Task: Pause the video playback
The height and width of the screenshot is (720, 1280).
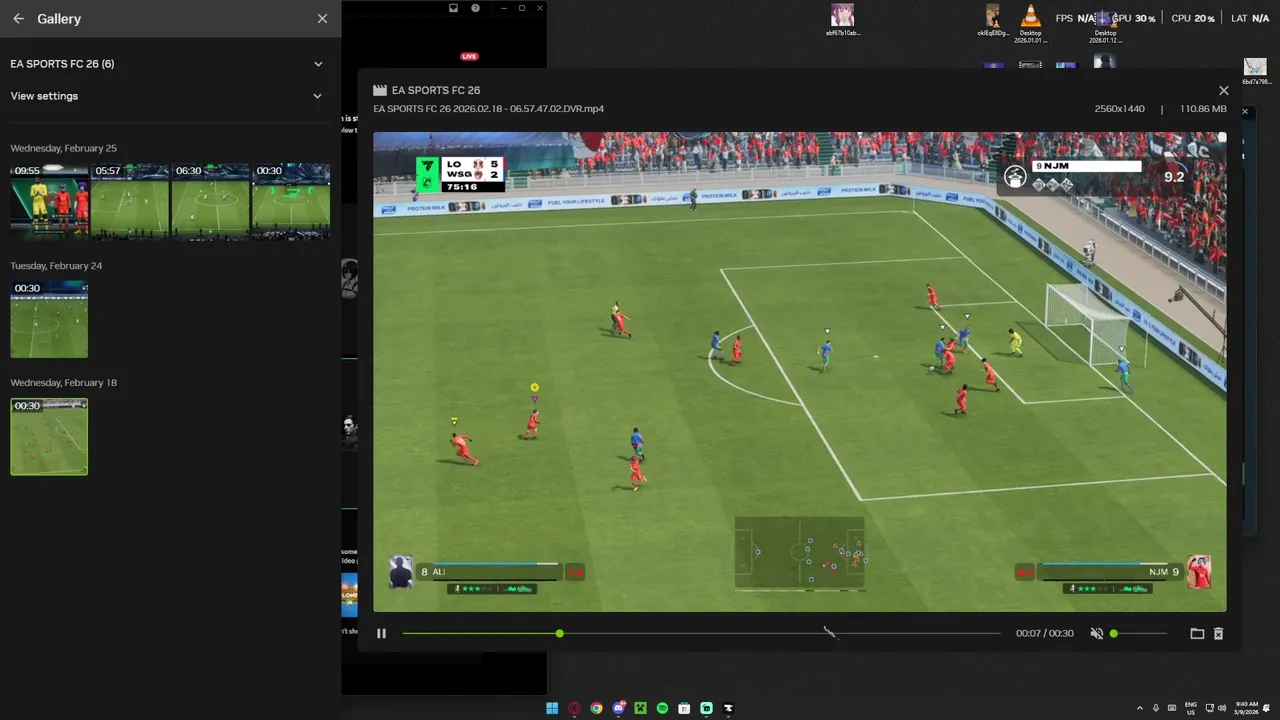Action: pos(381,633)
